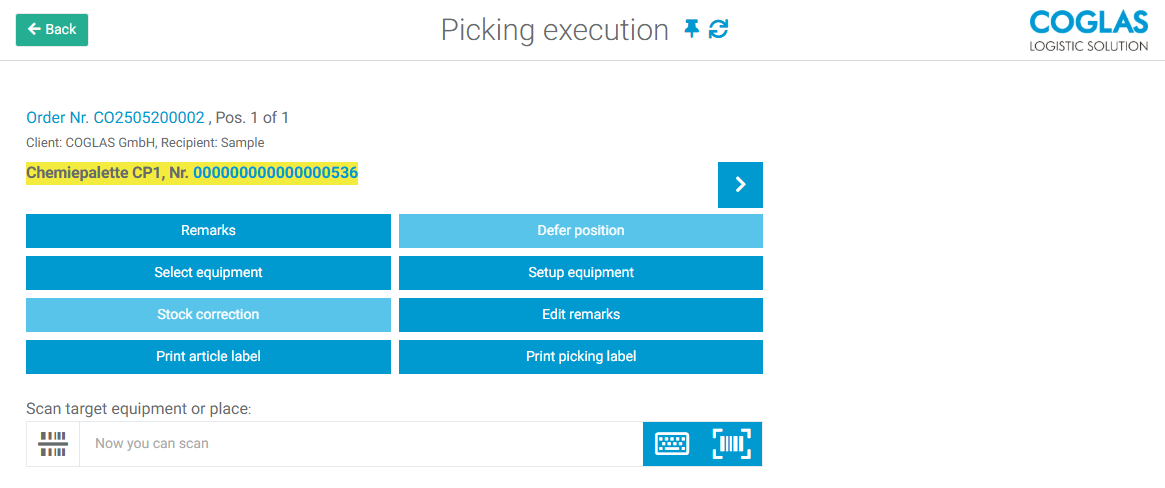
Task: Open Setup equipment
Action: (x=581, y=273)
